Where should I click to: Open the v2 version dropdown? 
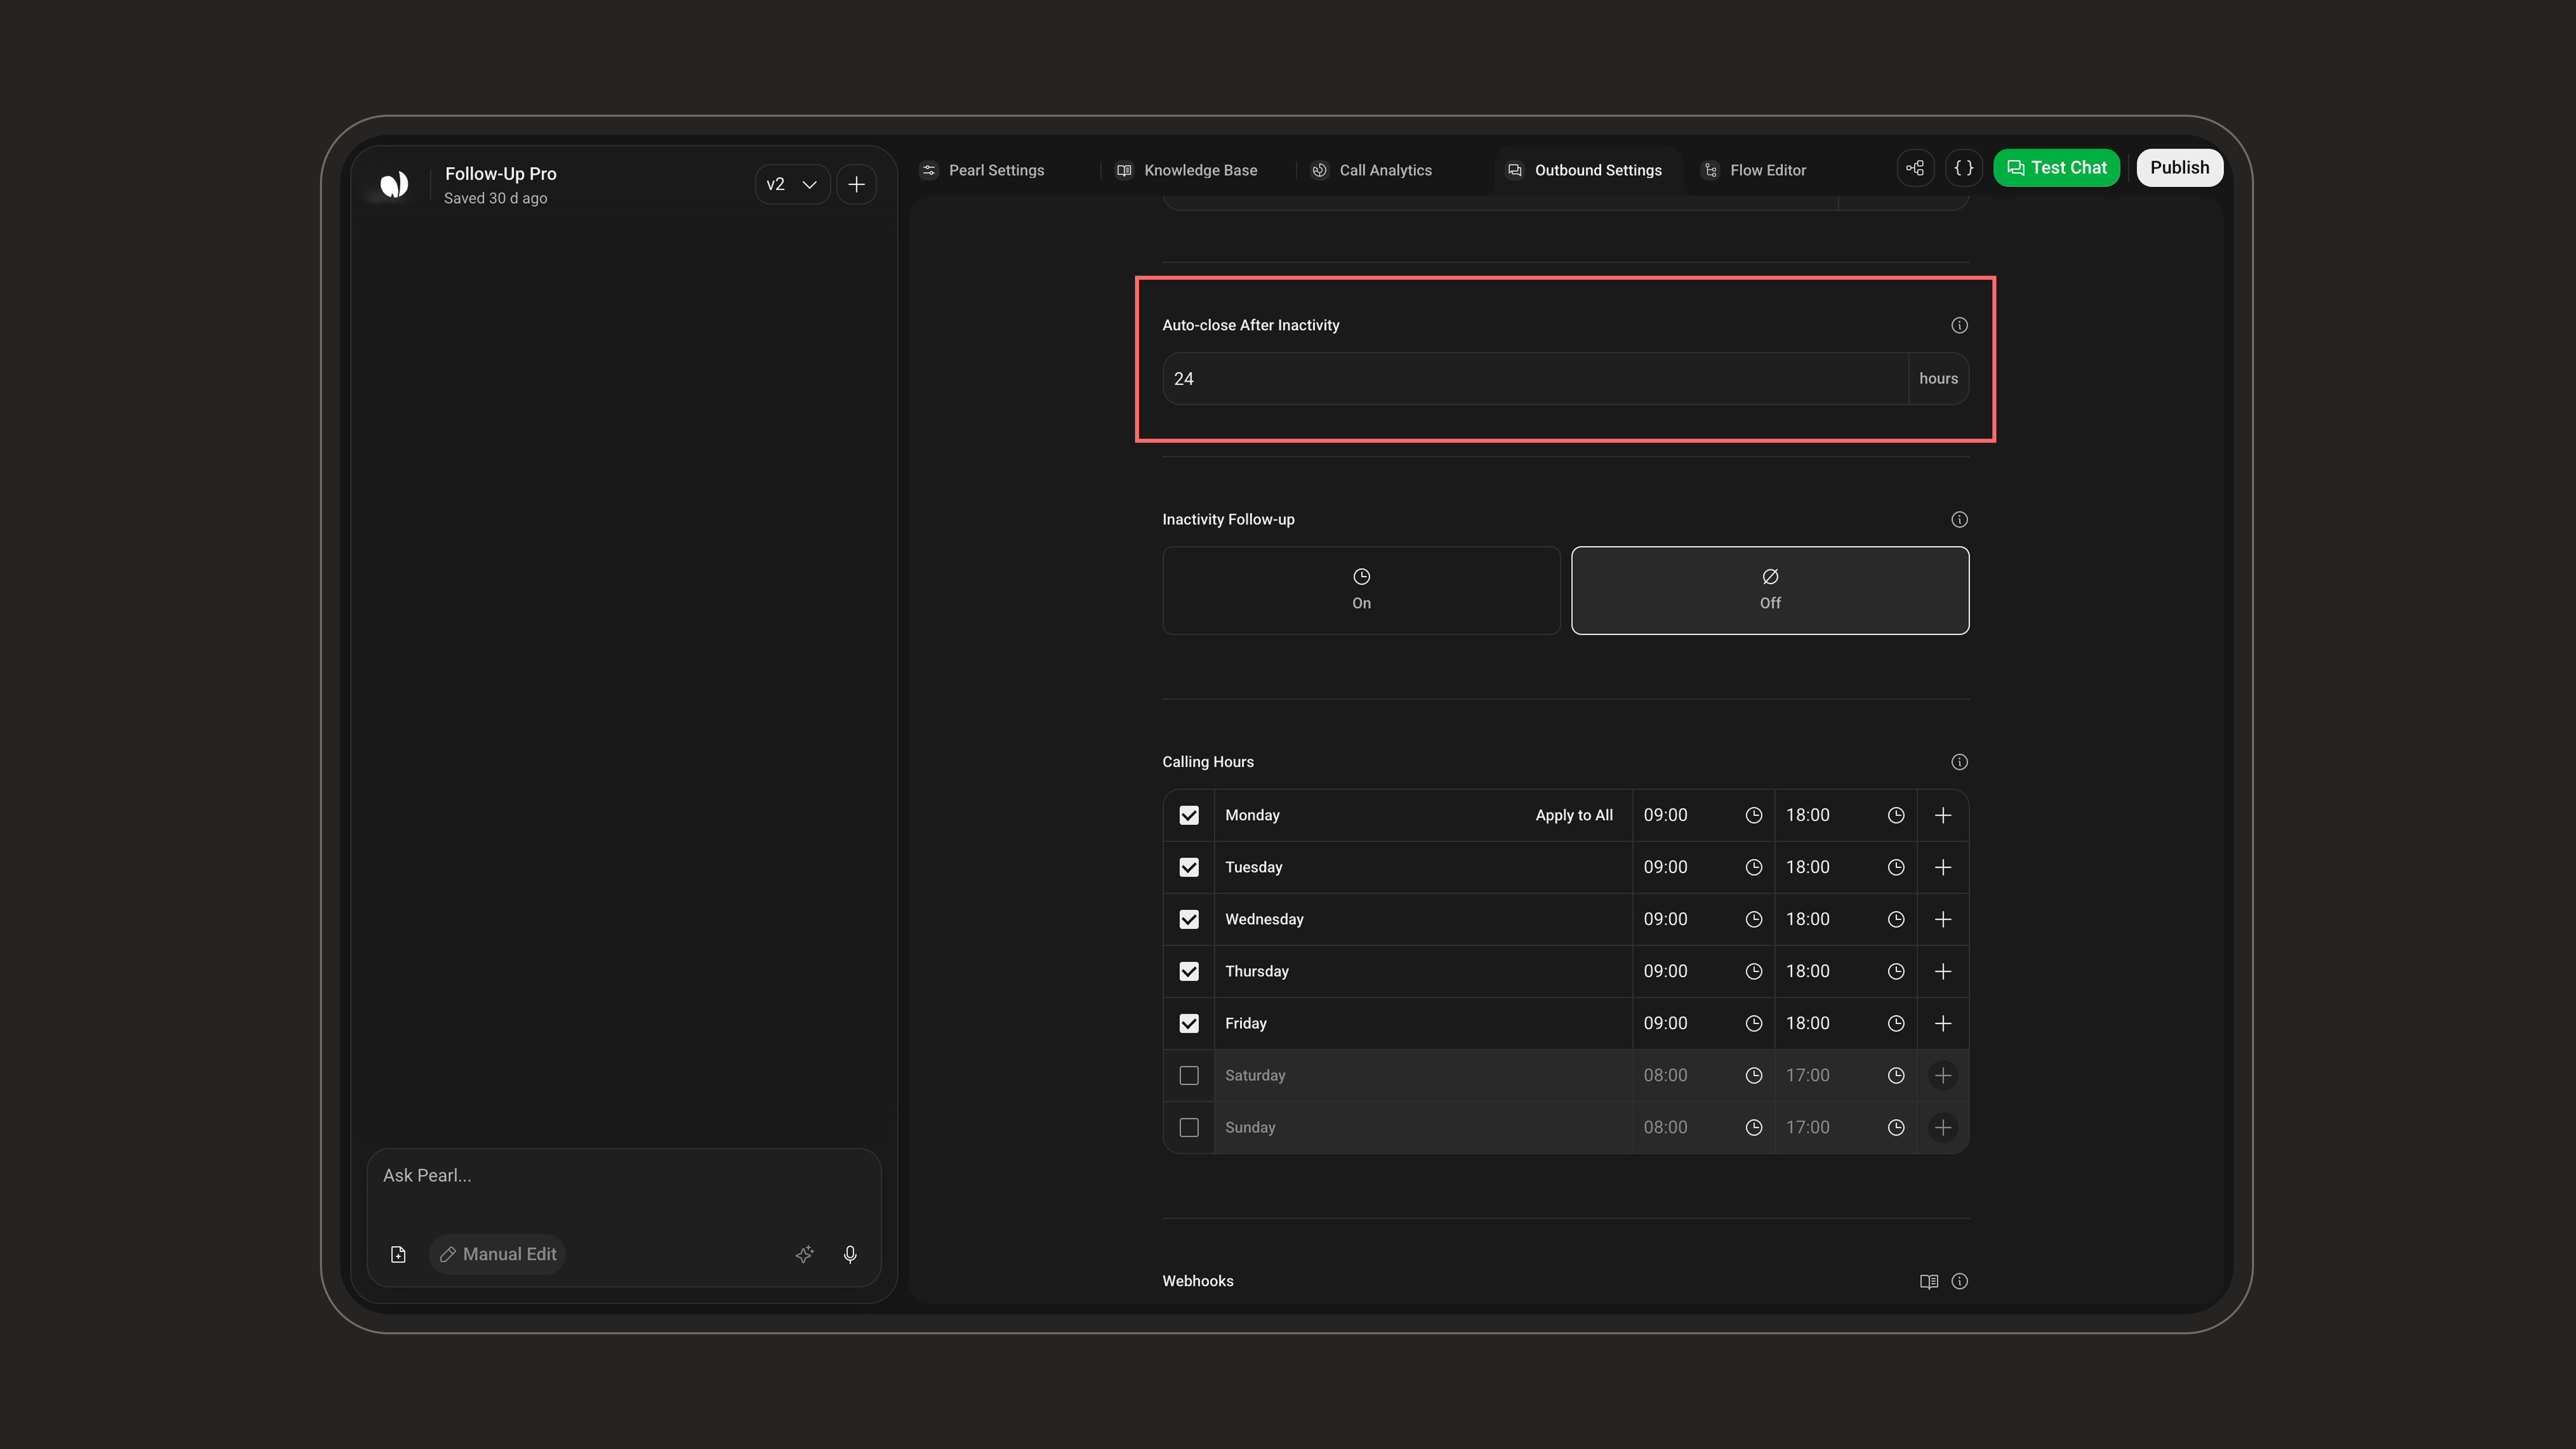click(792, 184)
